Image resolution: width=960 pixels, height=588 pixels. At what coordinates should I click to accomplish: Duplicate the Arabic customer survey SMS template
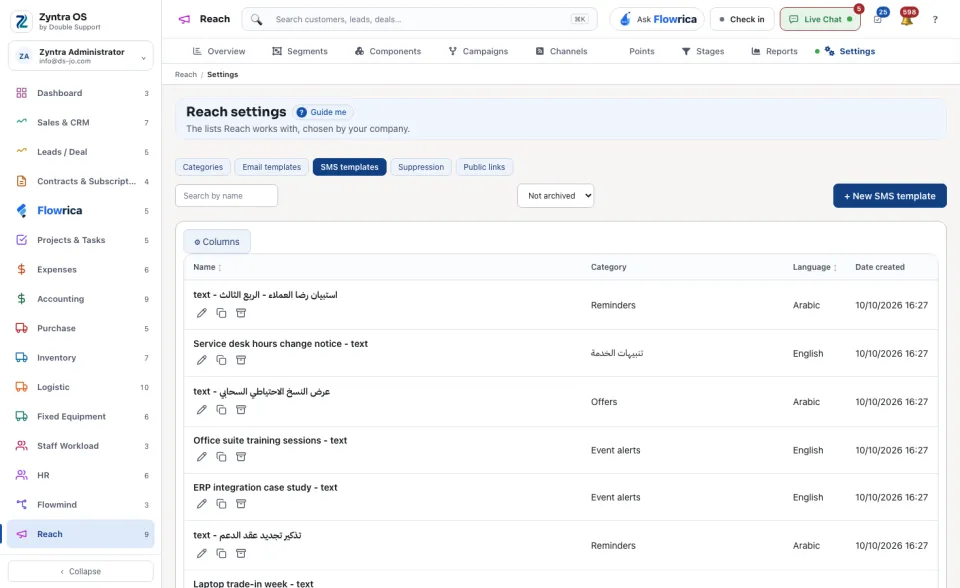coord(221,313)
